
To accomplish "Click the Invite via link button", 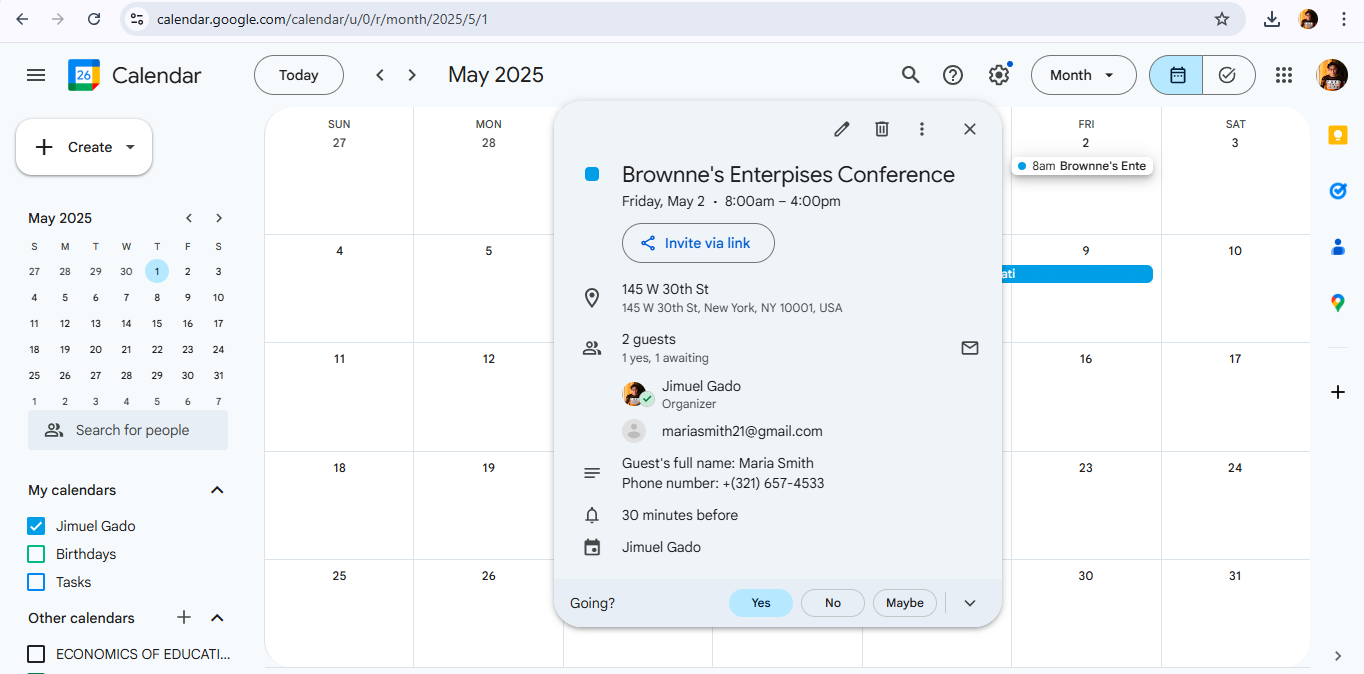I will coord(698,243).
